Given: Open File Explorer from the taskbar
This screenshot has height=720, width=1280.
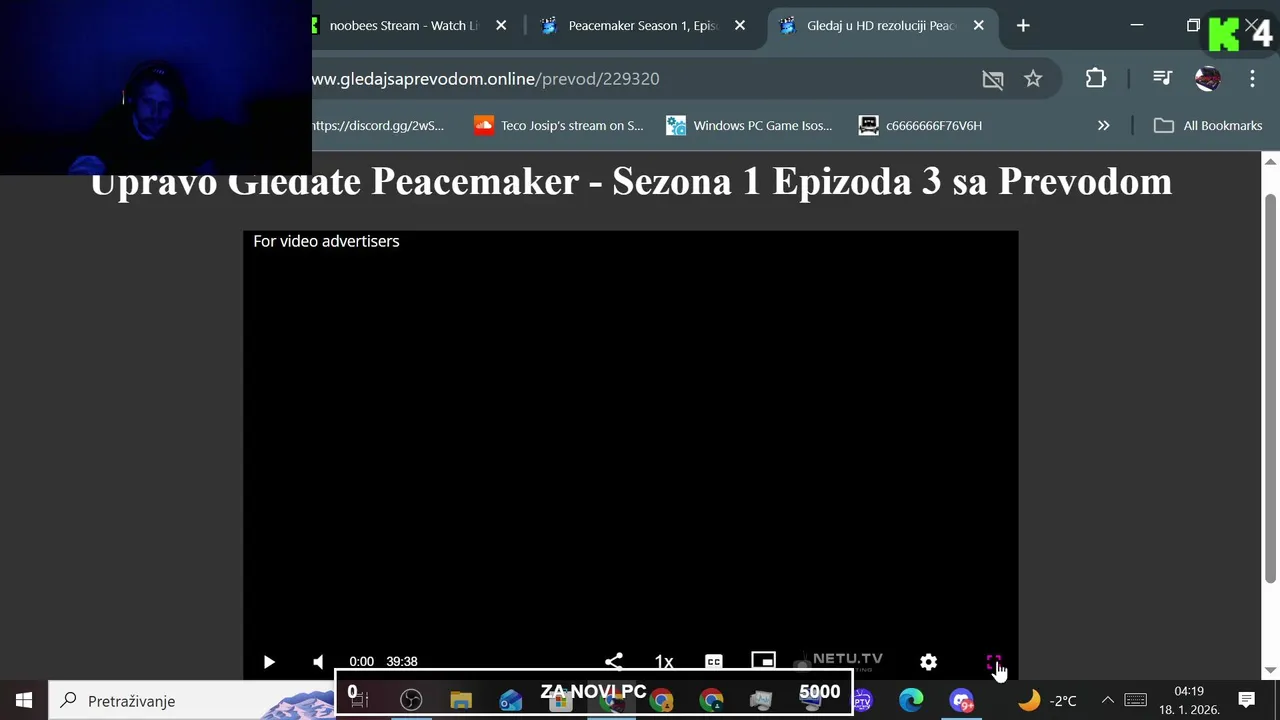Looking at the screenshot, I should click(461, 700).
